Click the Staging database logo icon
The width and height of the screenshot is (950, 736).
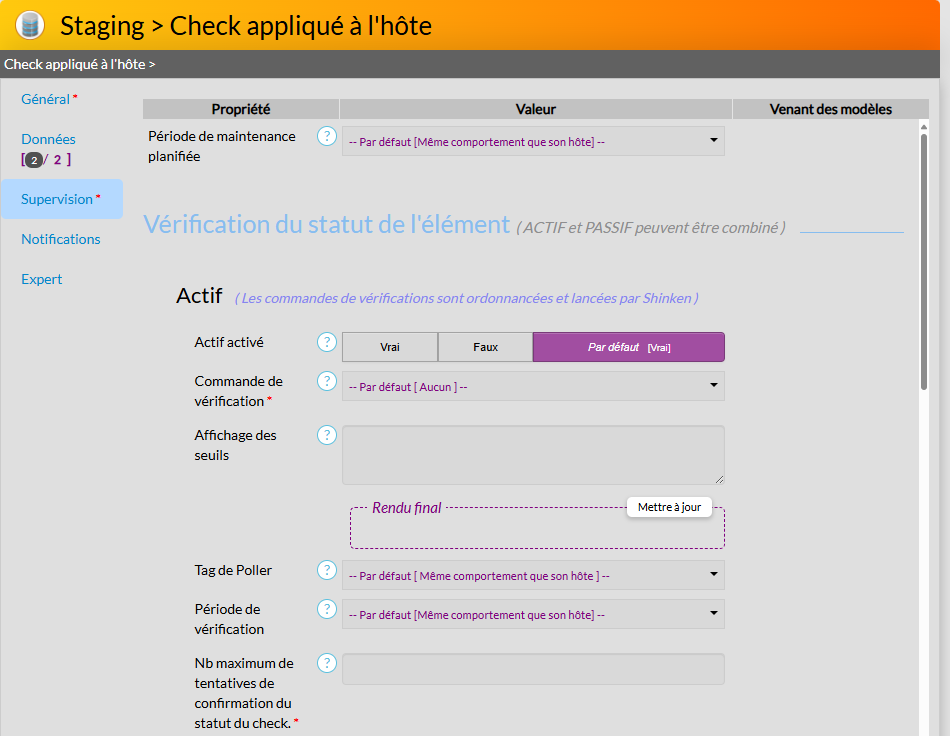click(30, 25)
